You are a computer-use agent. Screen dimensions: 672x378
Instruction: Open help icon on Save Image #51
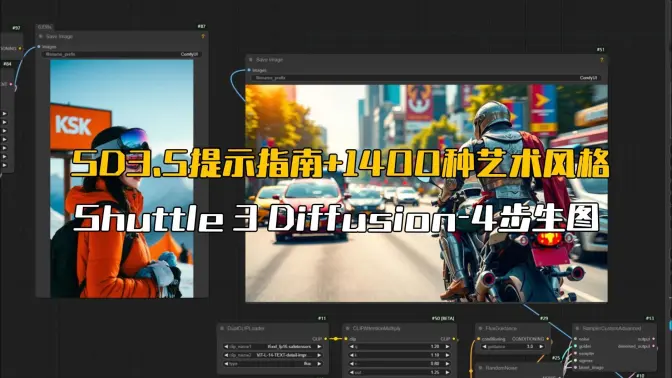(x=601, y=60)
